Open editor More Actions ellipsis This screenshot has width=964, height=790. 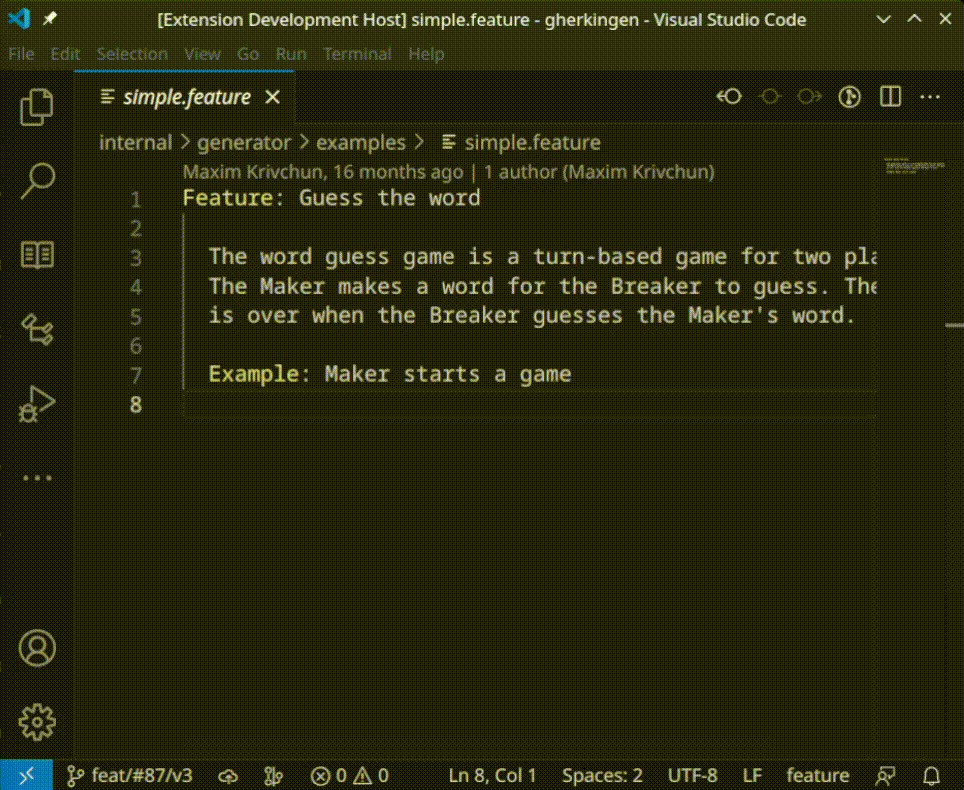[930, 97]
